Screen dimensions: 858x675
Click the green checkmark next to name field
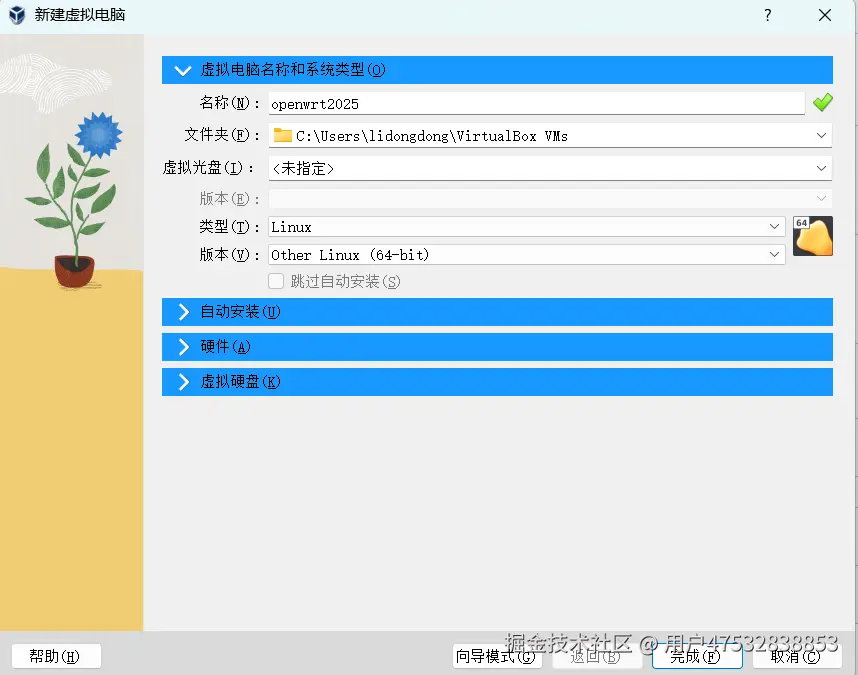click(x=822, y=102)
